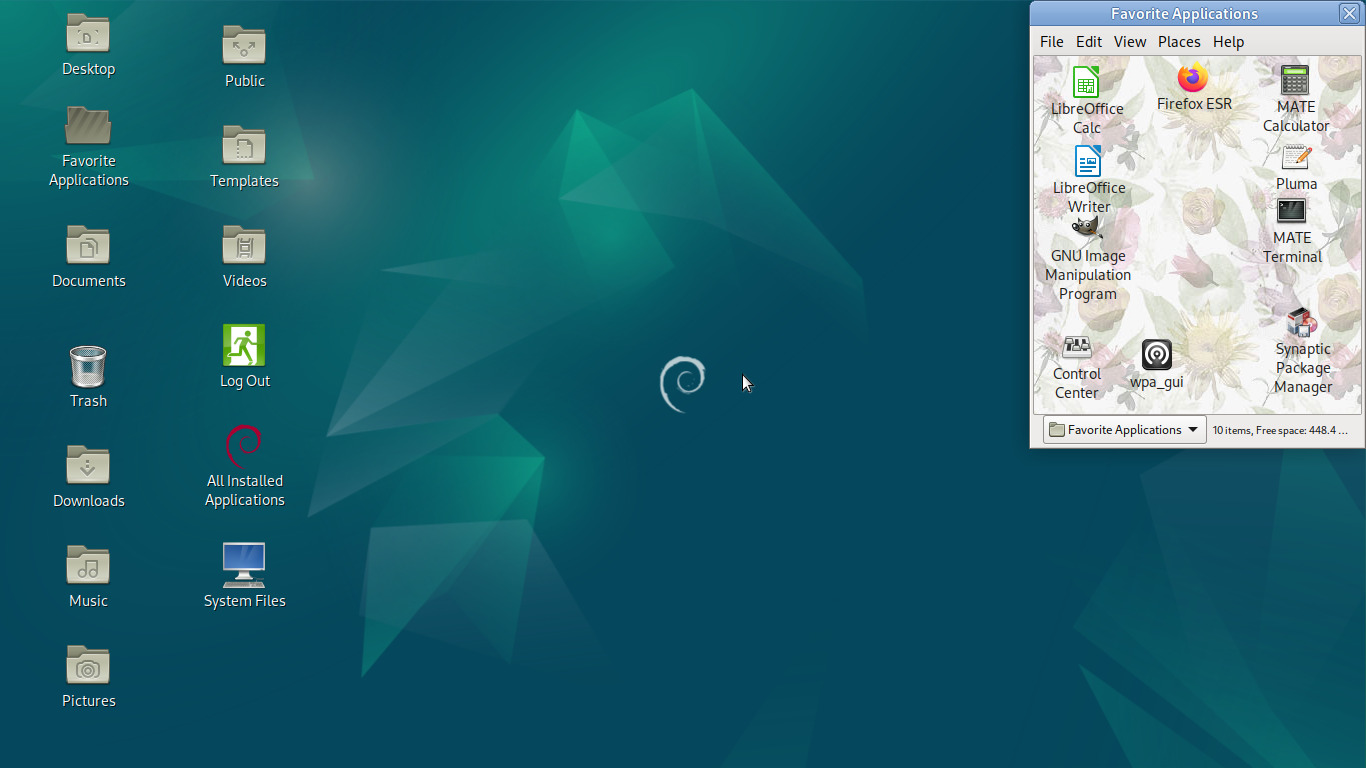
Task: Click the Favorite Applications window title bar
Action: coord(1185,14)
